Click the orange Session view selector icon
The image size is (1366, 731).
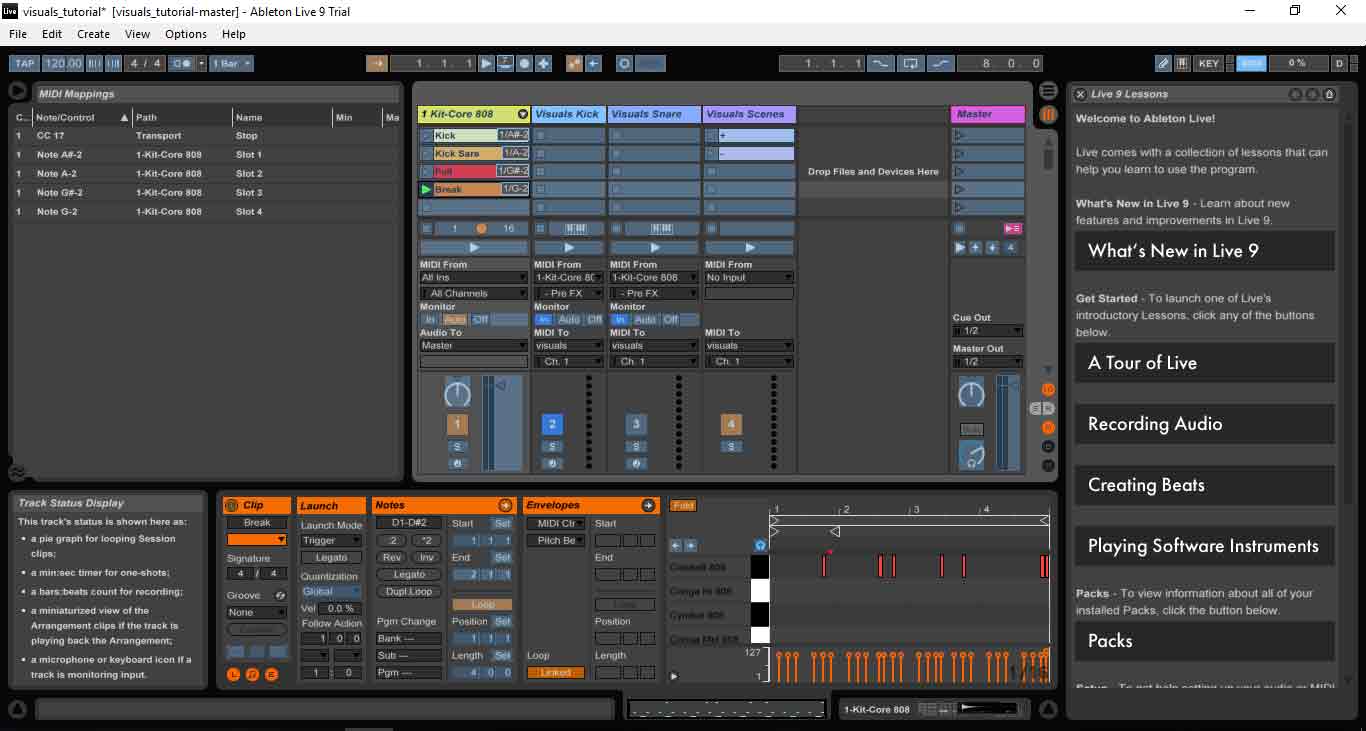point(1048,115)
